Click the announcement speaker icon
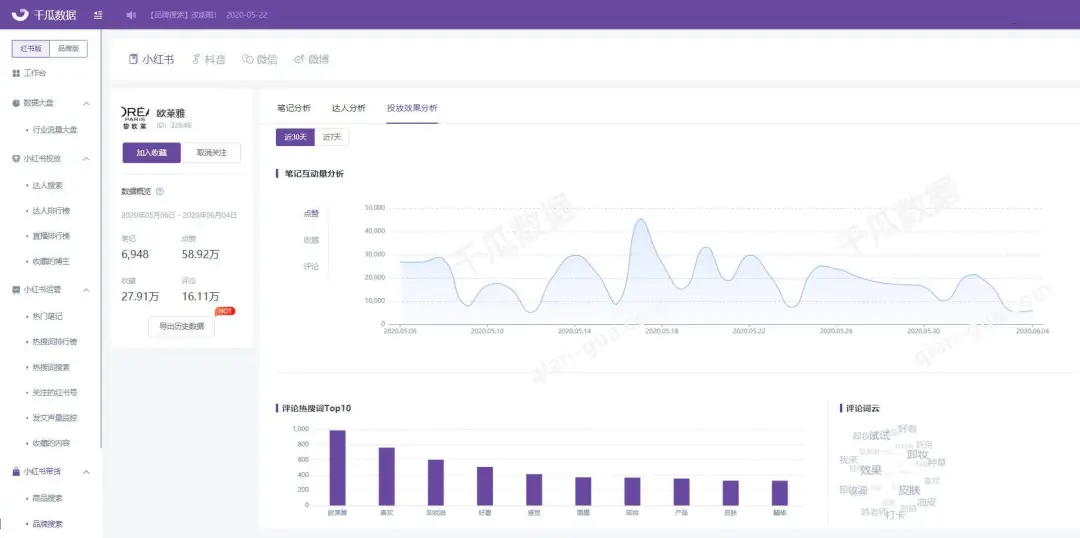Viewport: 1080px width, 538px height. [x=131, y=14]
